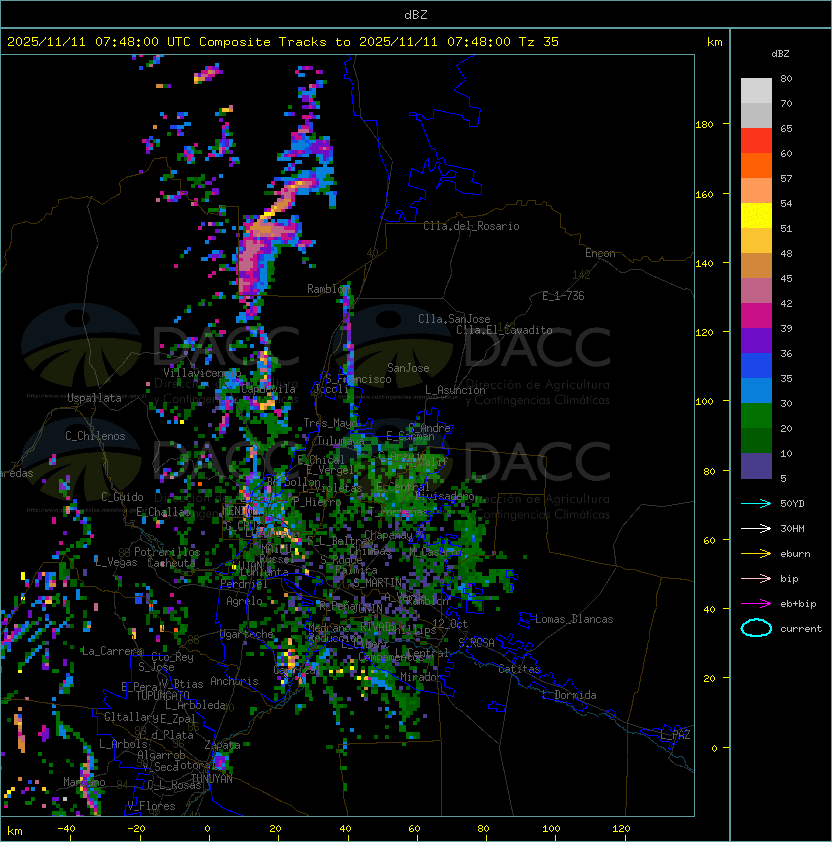Viewport: 832px width, 842px height.
Task: Click the 'Clla.SanJose' map label
Action: [x=454, y=319]
